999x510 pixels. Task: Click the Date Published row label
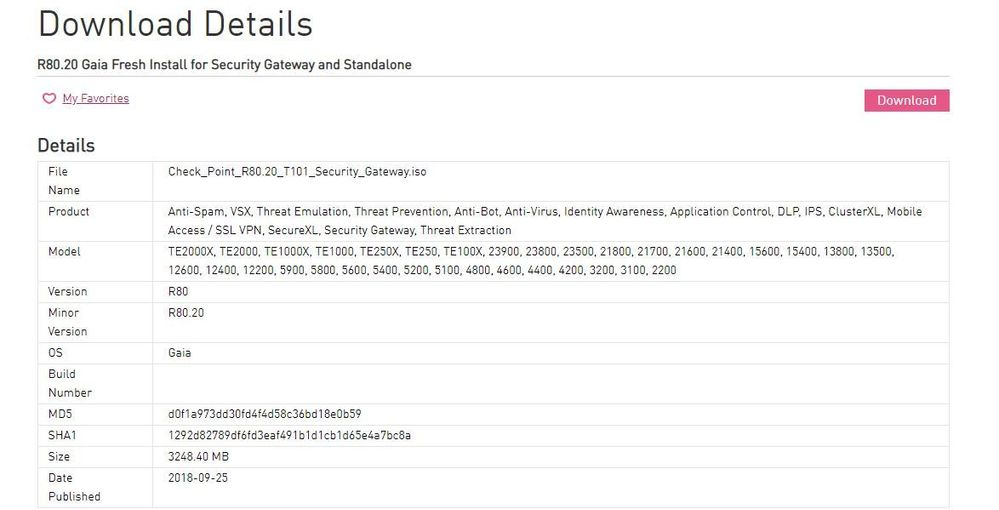click(74, 487)
